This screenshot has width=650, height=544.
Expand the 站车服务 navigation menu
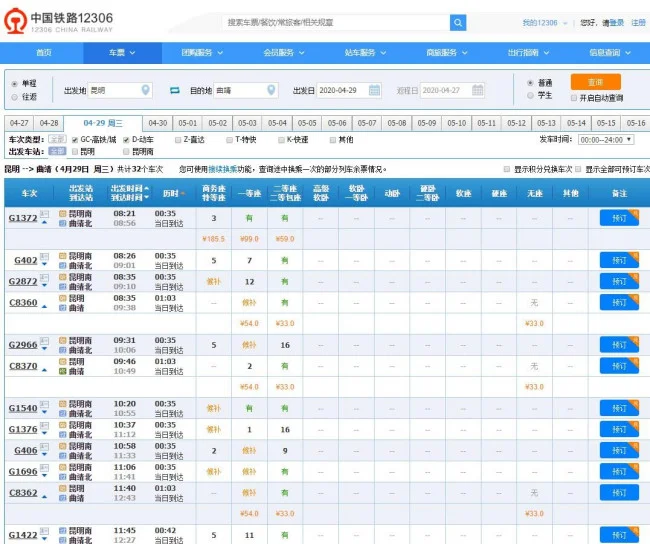tap(366, 53)
